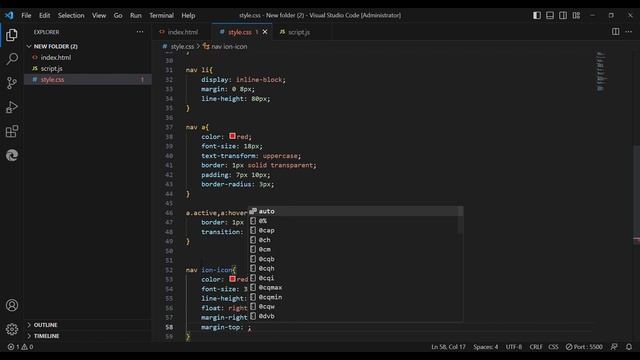The height and width of the screenshot is (360, 640).
Task: Open the Explorer view in activity bar
Action: coord(12,35)
